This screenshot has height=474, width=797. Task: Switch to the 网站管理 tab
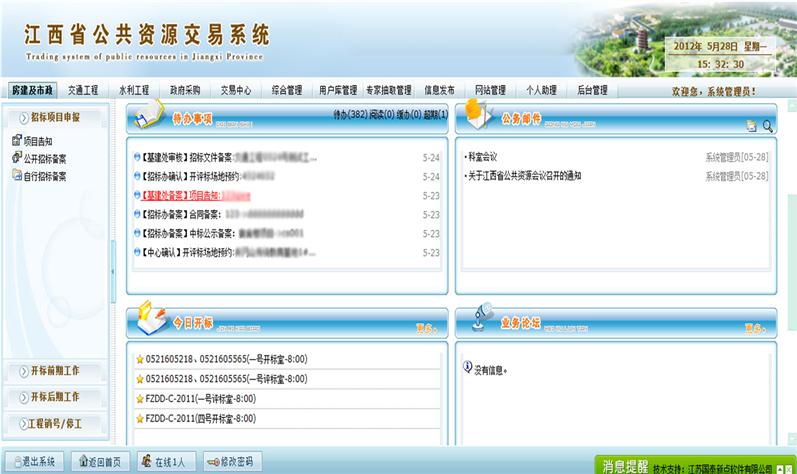pos(490,90)
